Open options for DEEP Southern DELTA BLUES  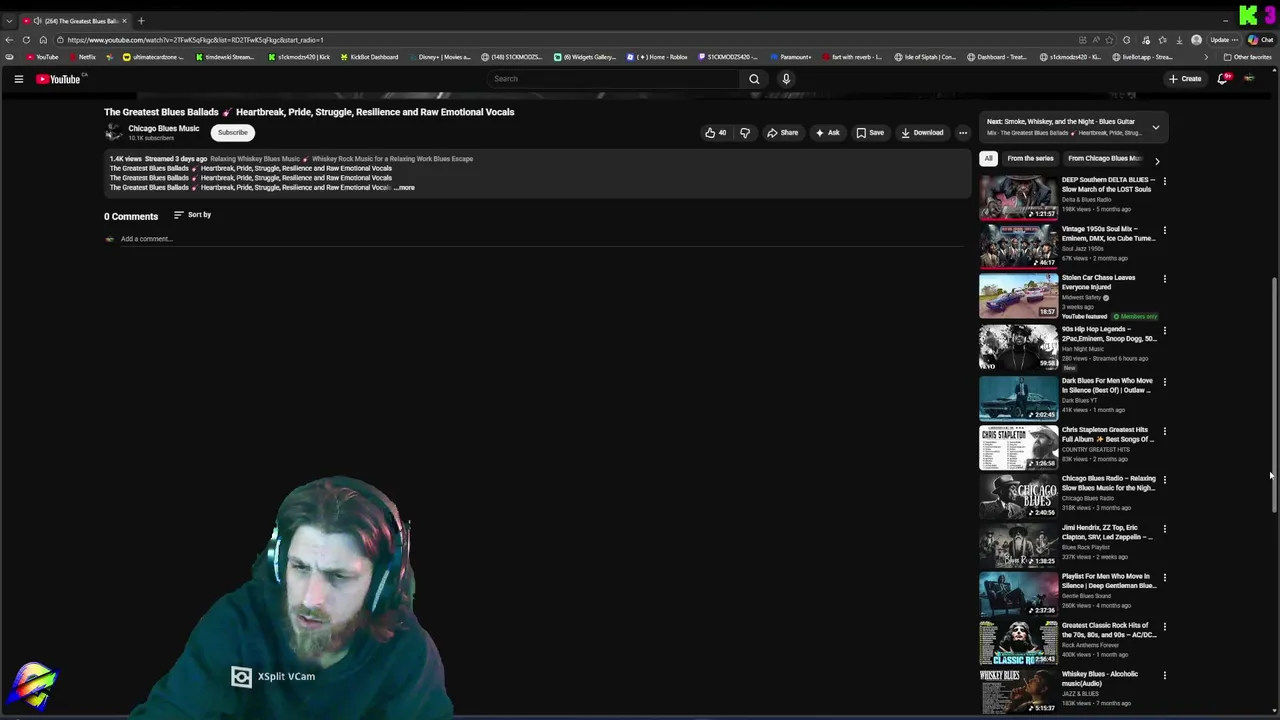1165,181
